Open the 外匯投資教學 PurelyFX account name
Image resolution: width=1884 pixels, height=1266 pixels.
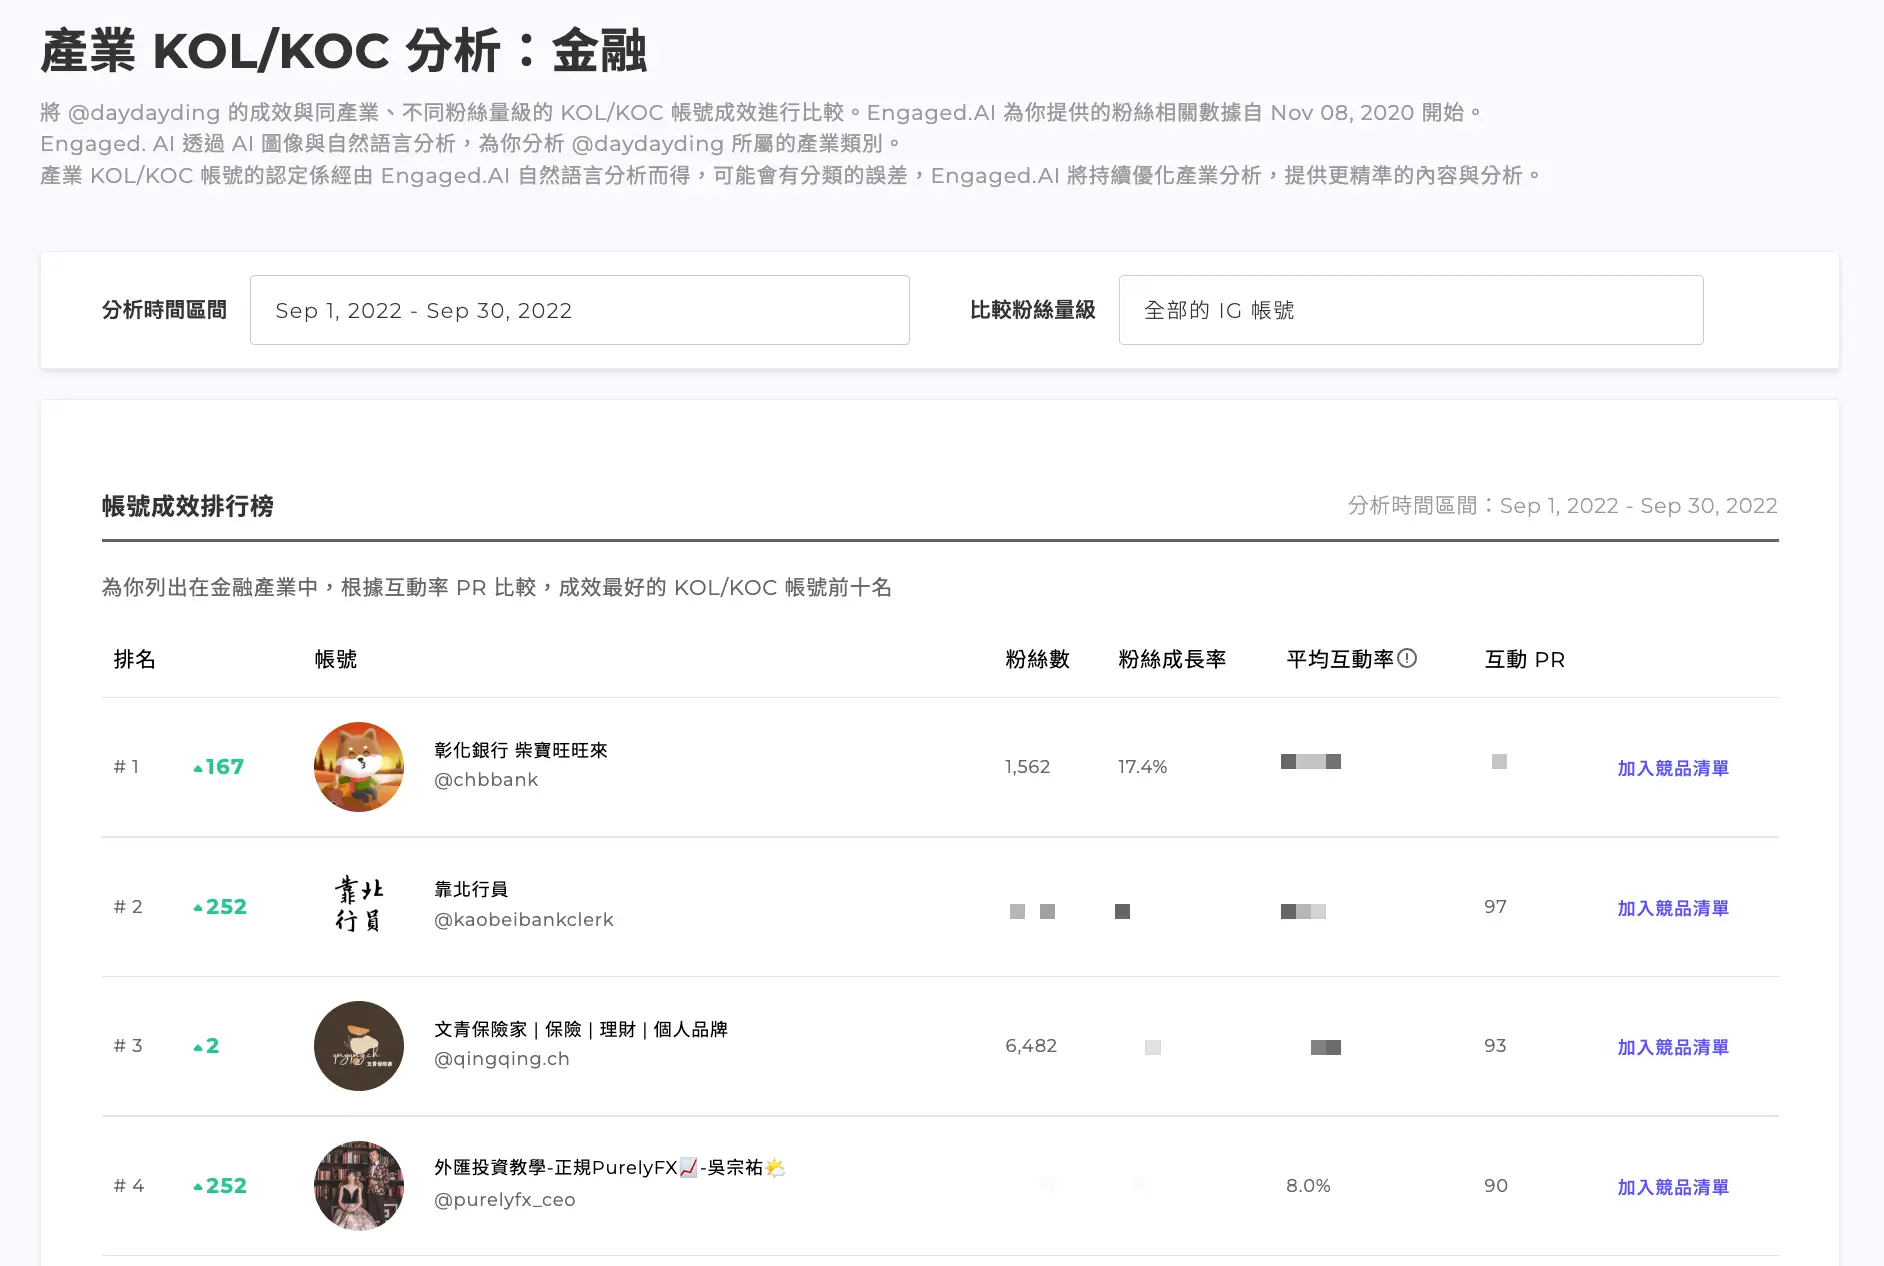pyautogui.click(x=610, y=1167)
